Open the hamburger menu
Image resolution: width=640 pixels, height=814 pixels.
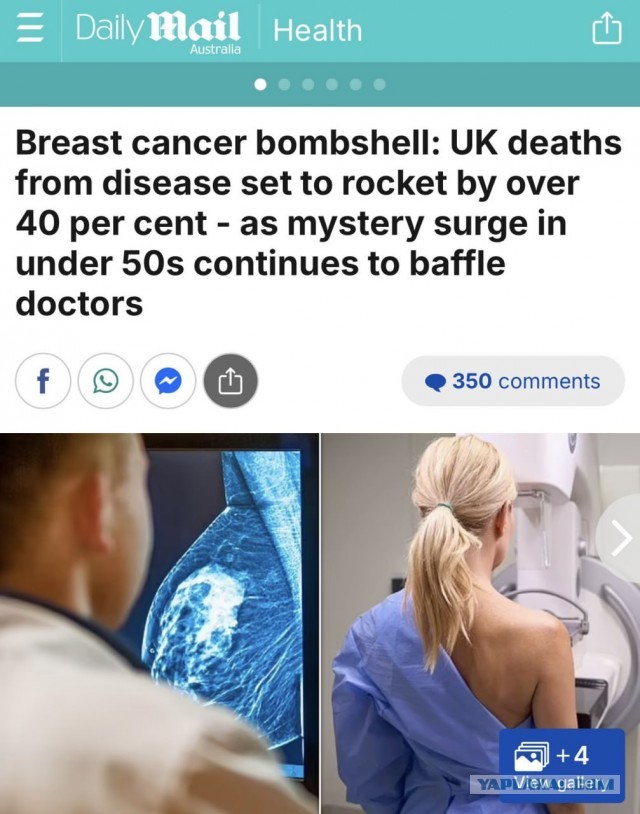pos(30,29)
